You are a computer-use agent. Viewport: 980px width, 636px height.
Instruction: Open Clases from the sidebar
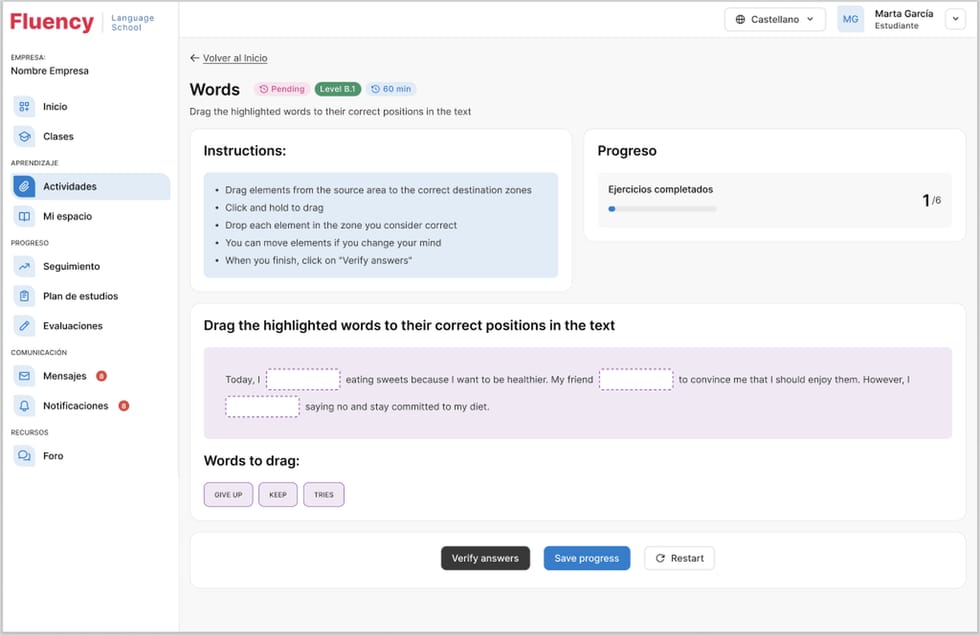(x=90, y=136)
